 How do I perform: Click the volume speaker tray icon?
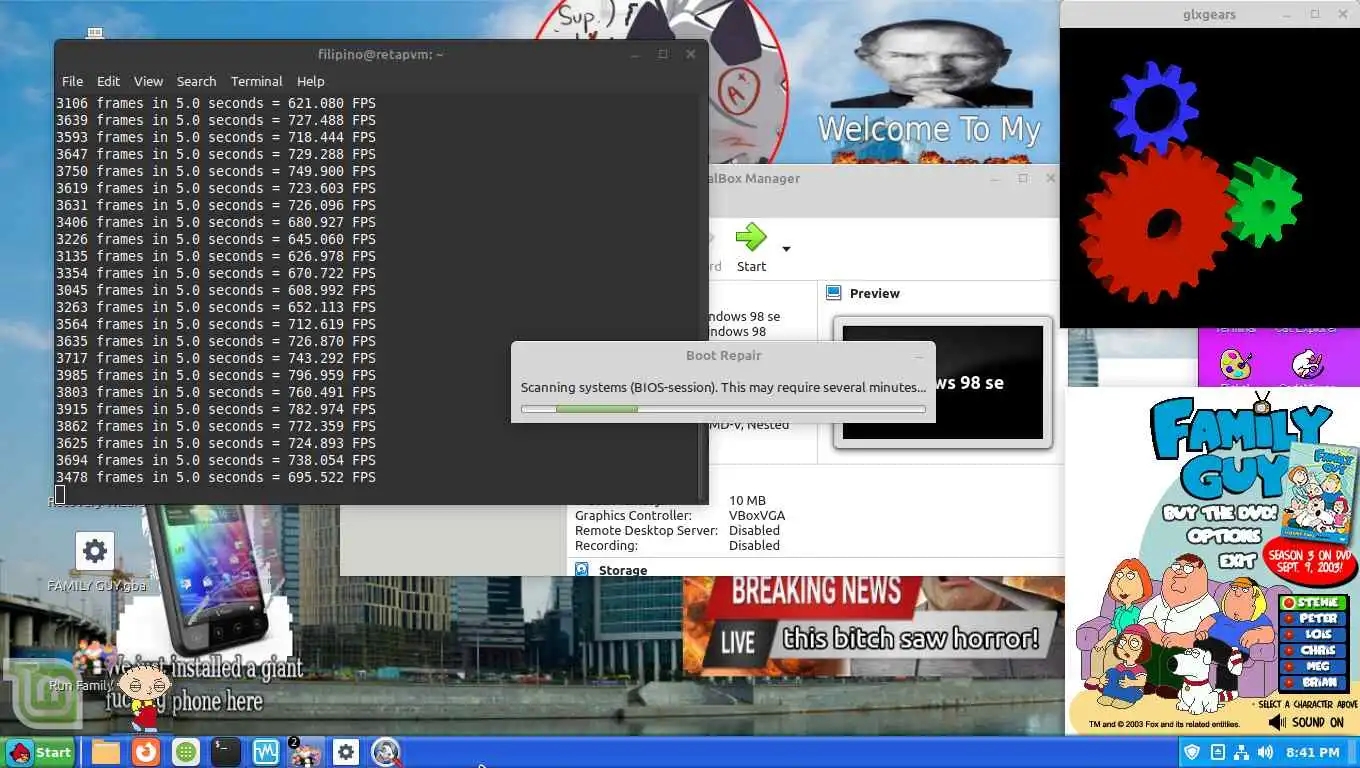point(1266,752)
